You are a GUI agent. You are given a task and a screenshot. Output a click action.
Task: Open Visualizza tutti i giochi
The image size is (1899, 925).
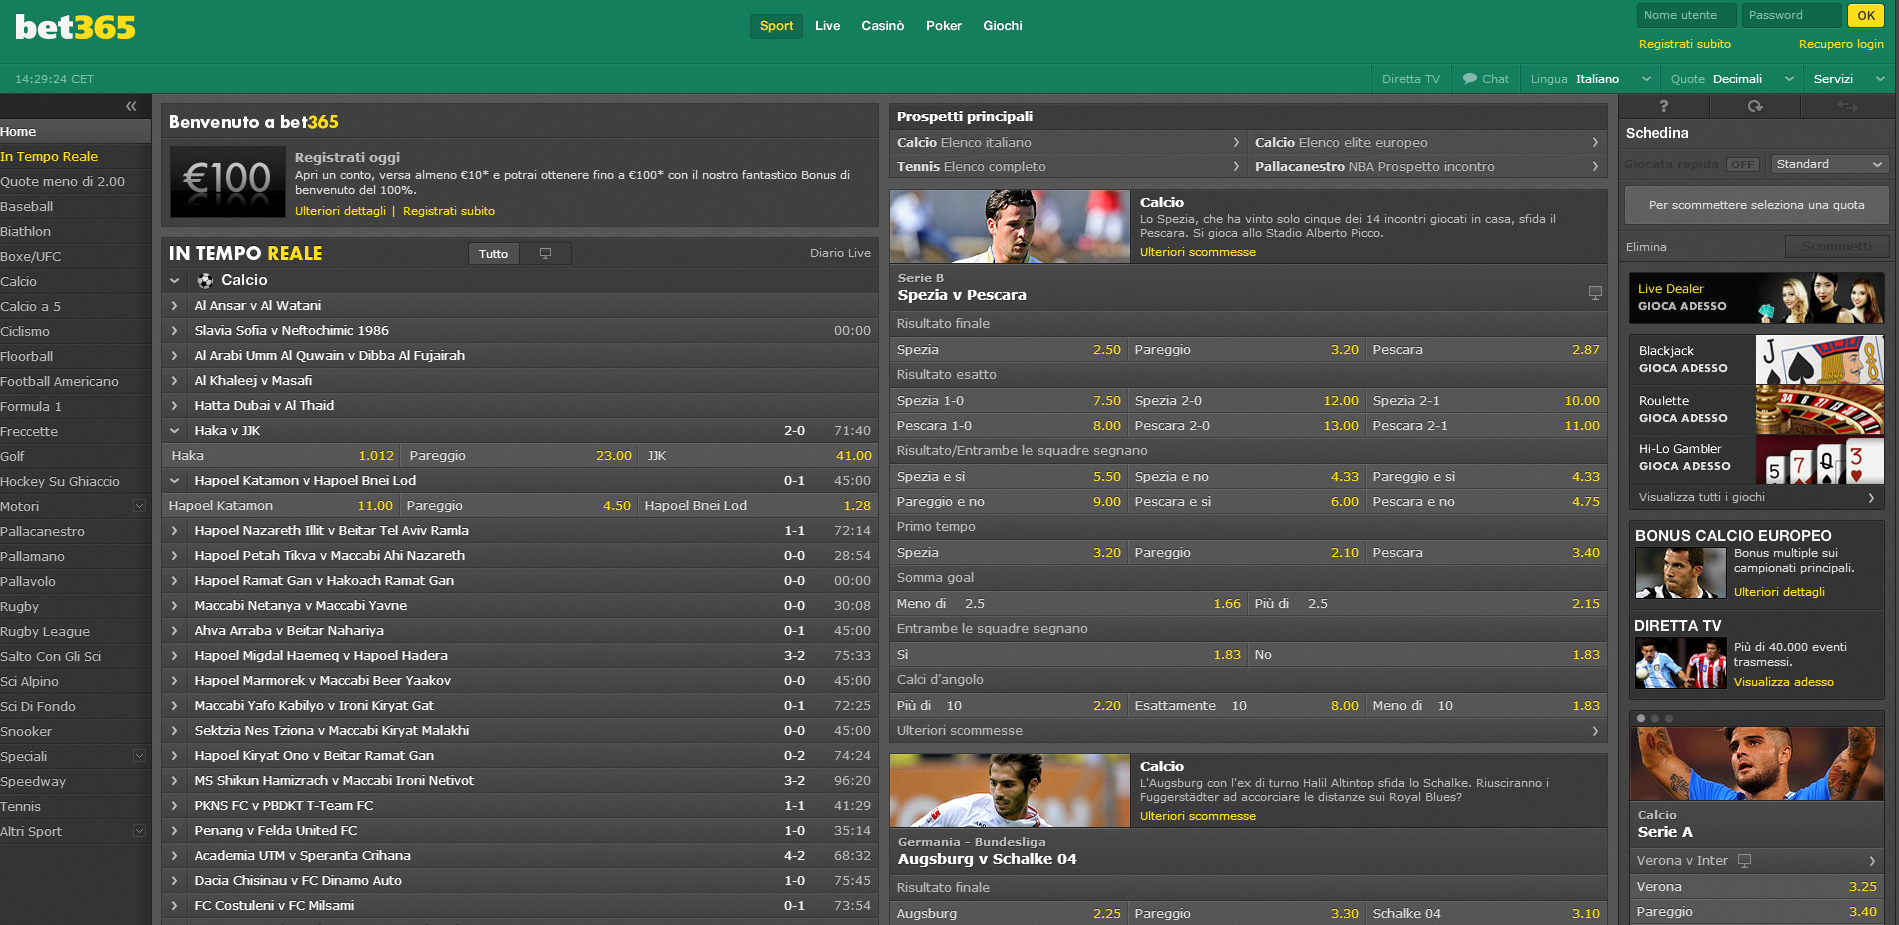coord(1757,497)
